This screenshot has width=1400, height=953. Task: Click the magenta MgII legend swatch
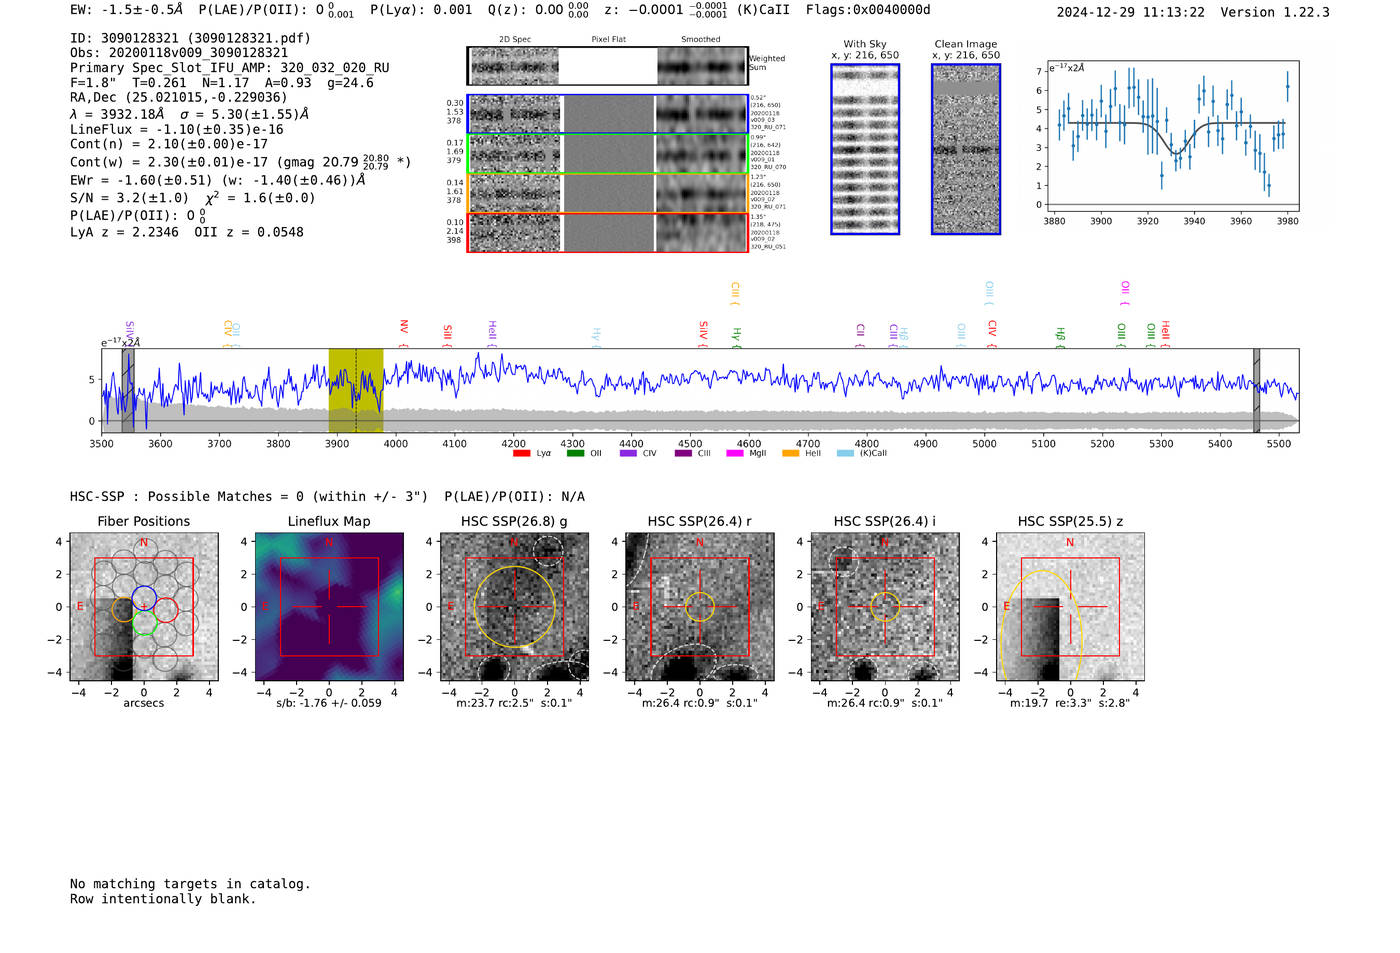tap(735, 453)
